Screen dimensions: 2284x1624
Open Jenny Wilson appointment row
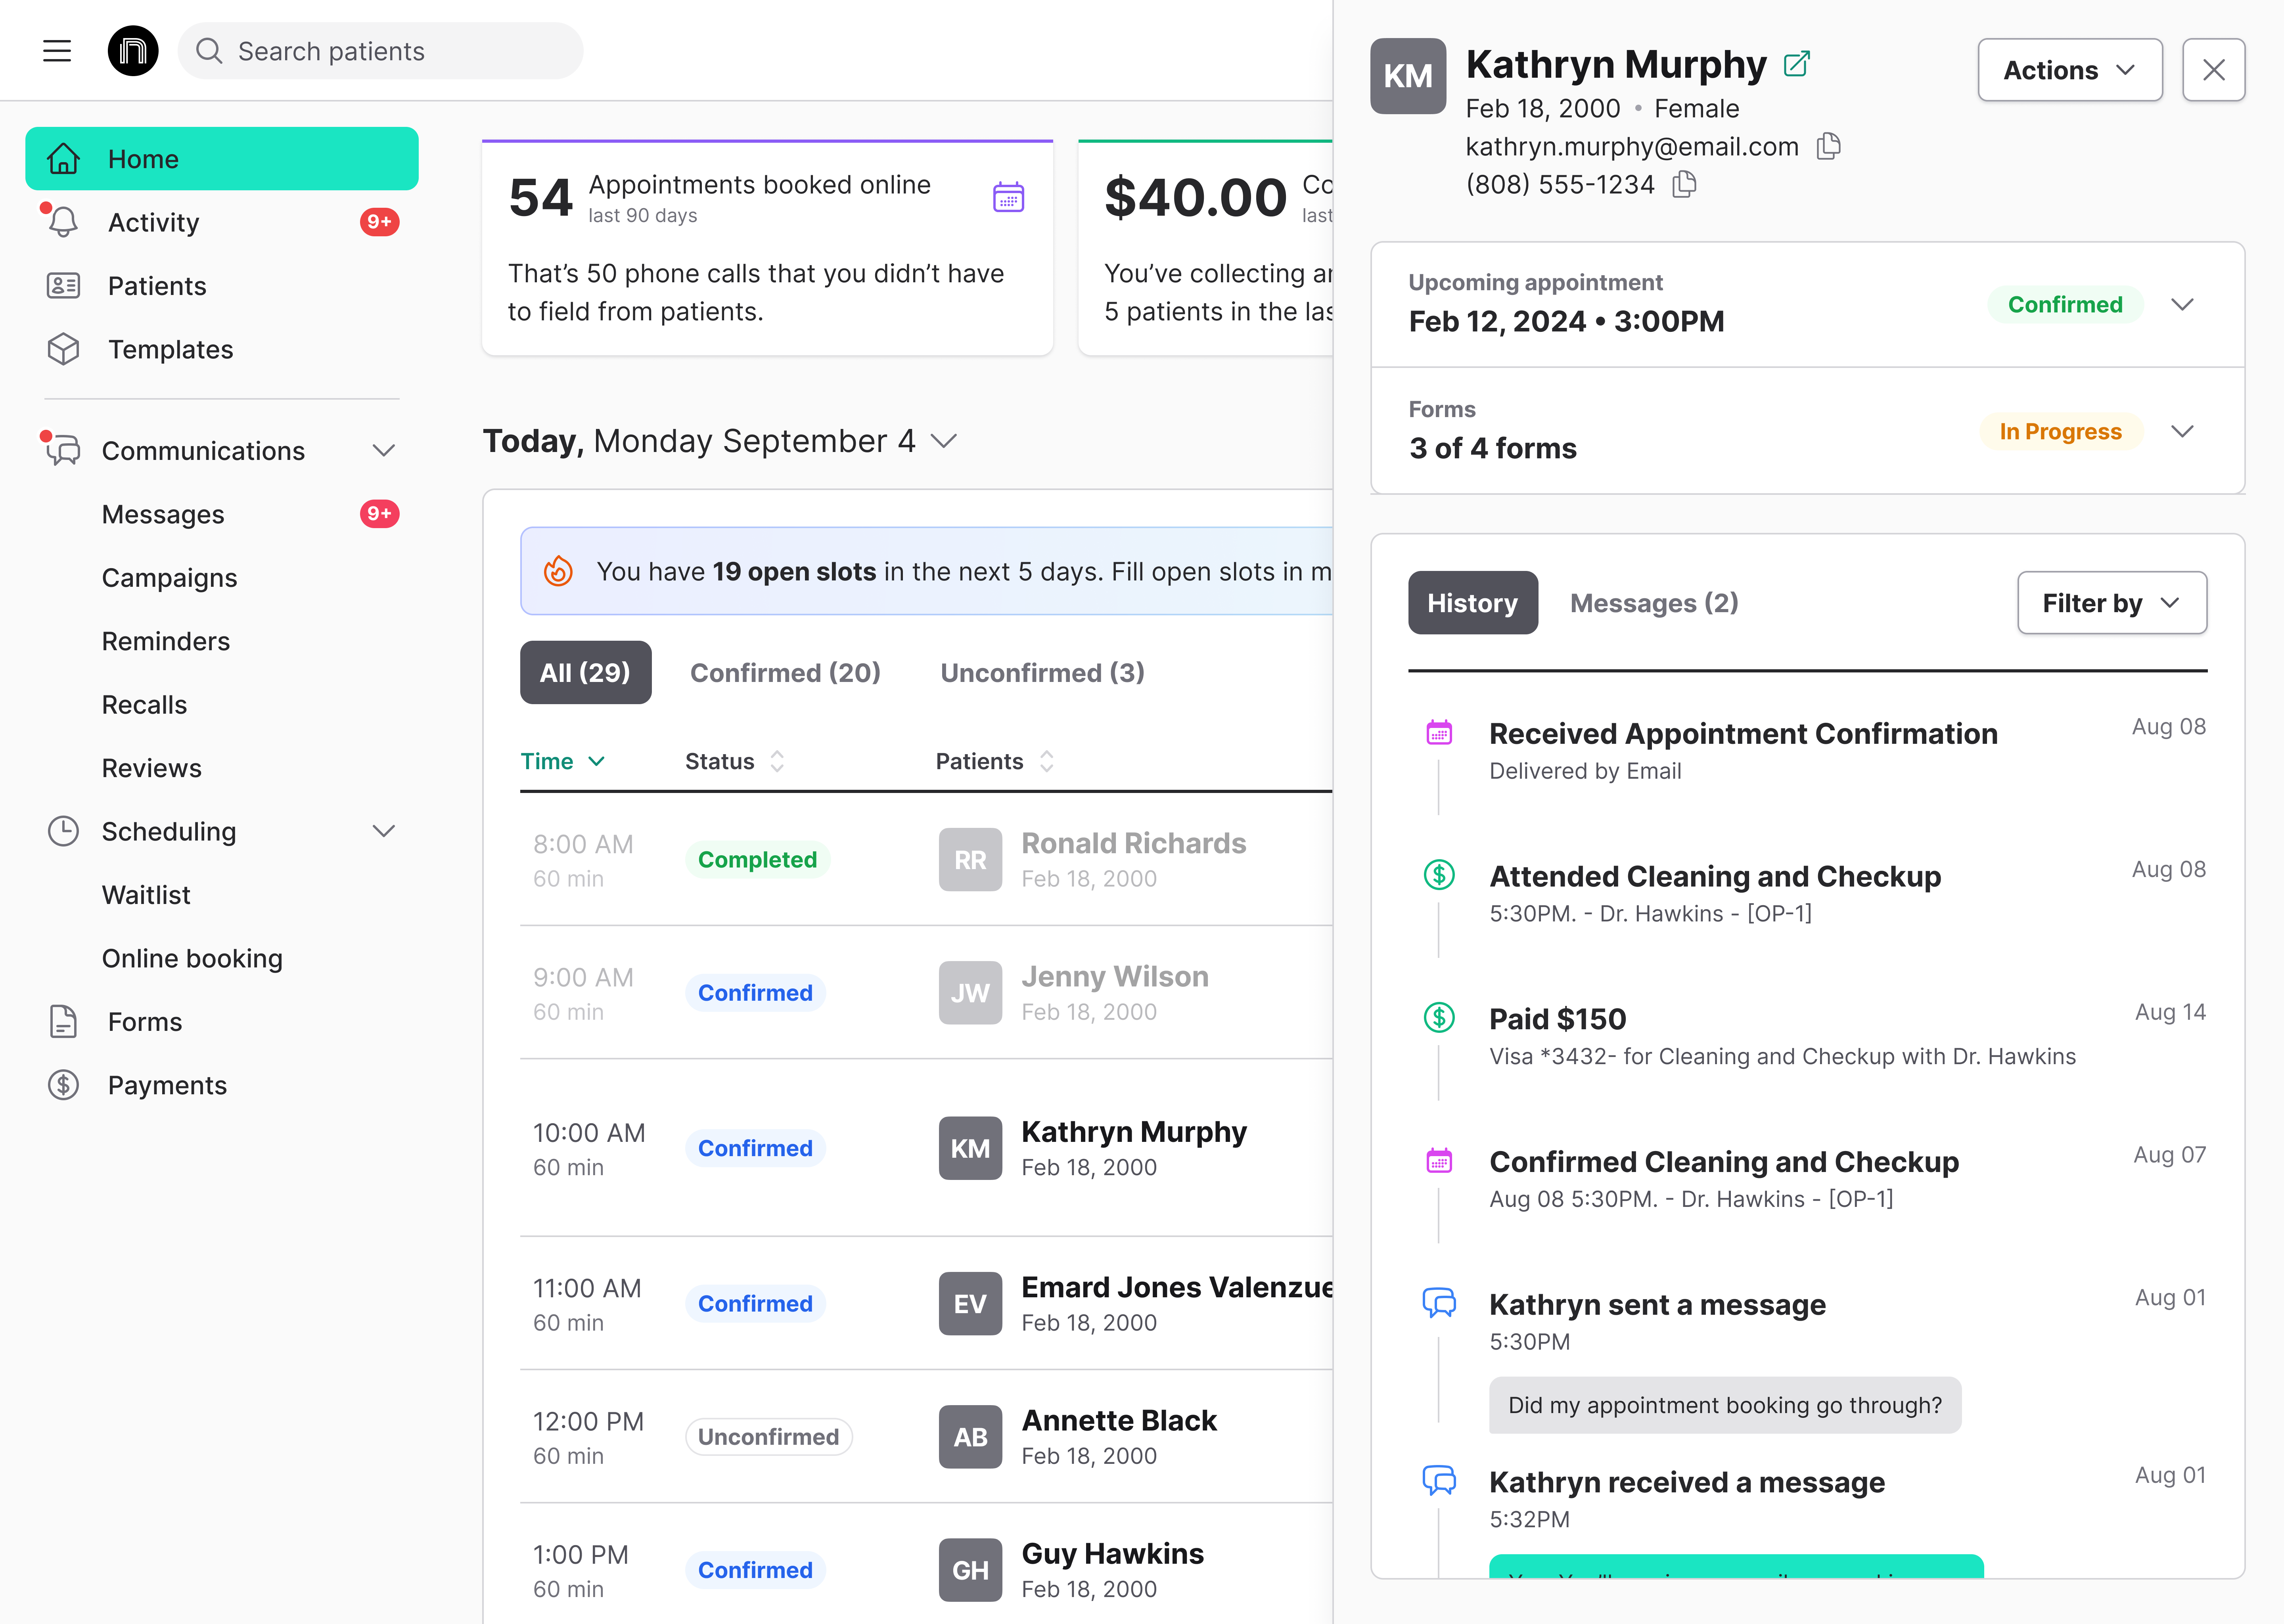[x=926, y=992]
